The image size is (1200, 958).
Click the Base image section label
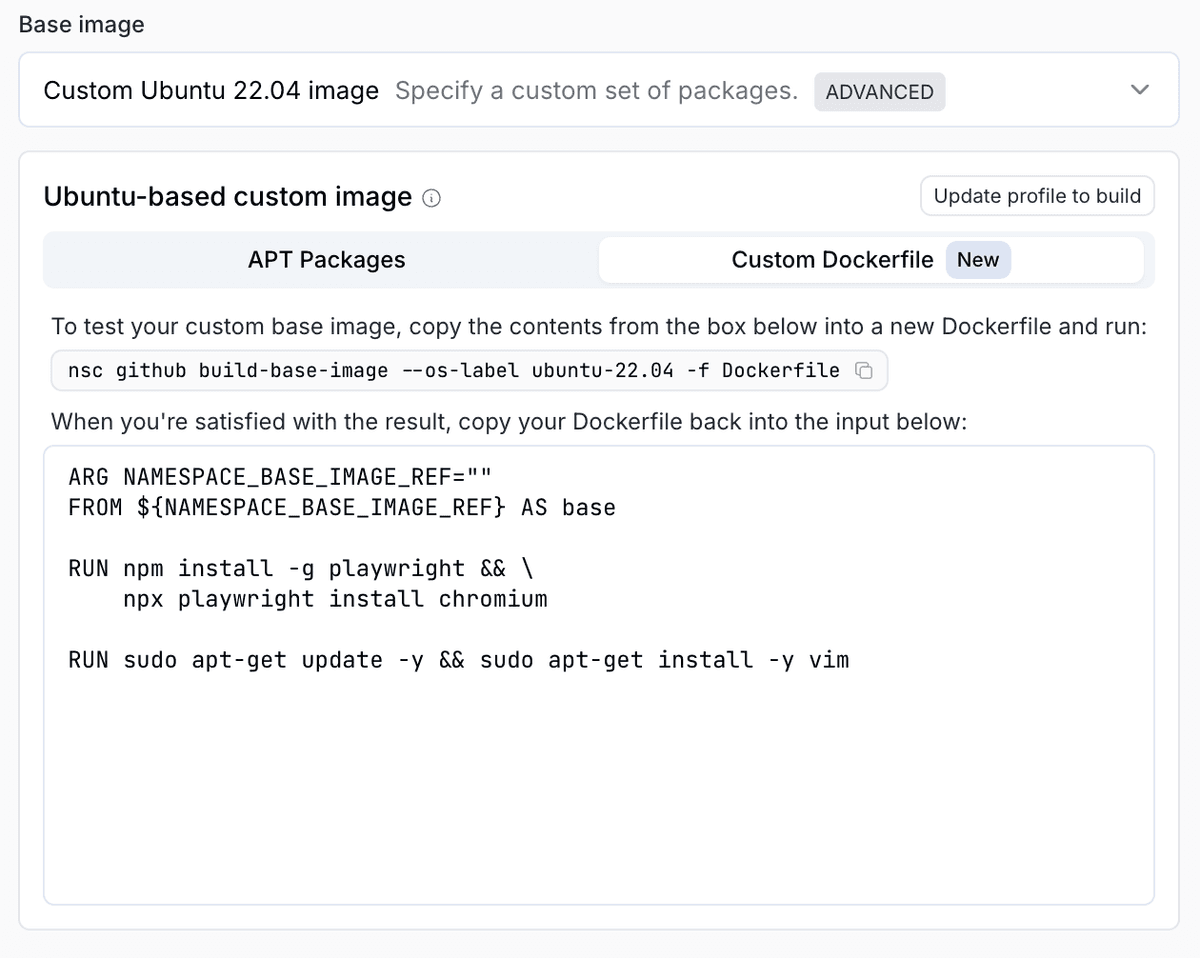(x=80, y=24)
